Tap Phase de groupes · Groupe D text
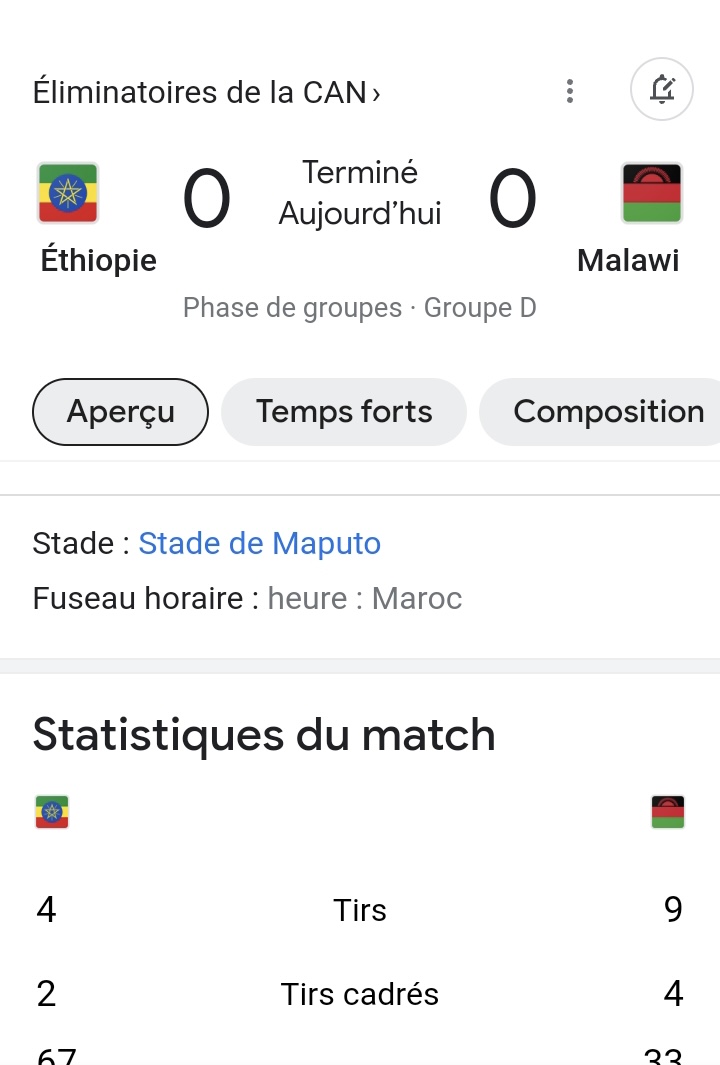This screenshot has height=1065, width=720. pos(360,308)
